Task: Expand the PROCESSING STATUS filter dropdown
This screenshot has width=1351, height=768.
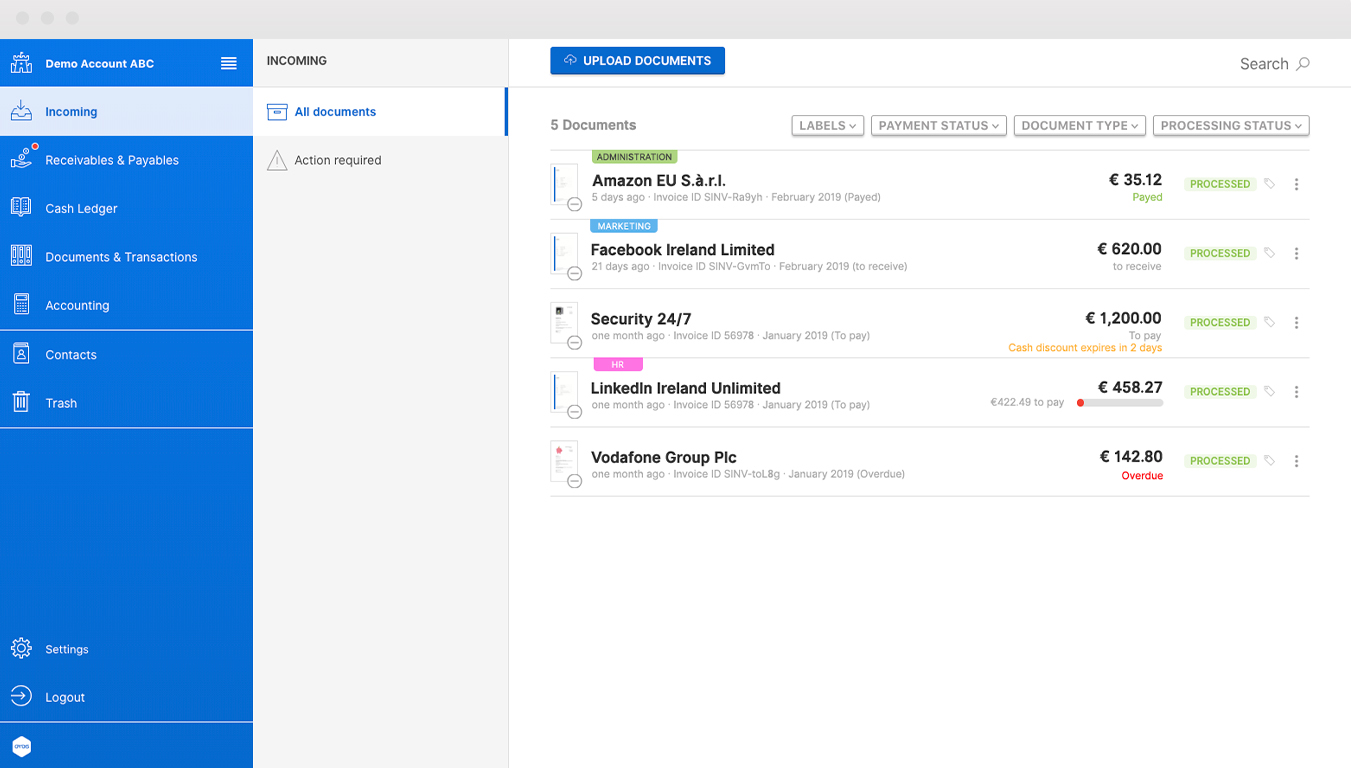Action: pos(1231,125)
